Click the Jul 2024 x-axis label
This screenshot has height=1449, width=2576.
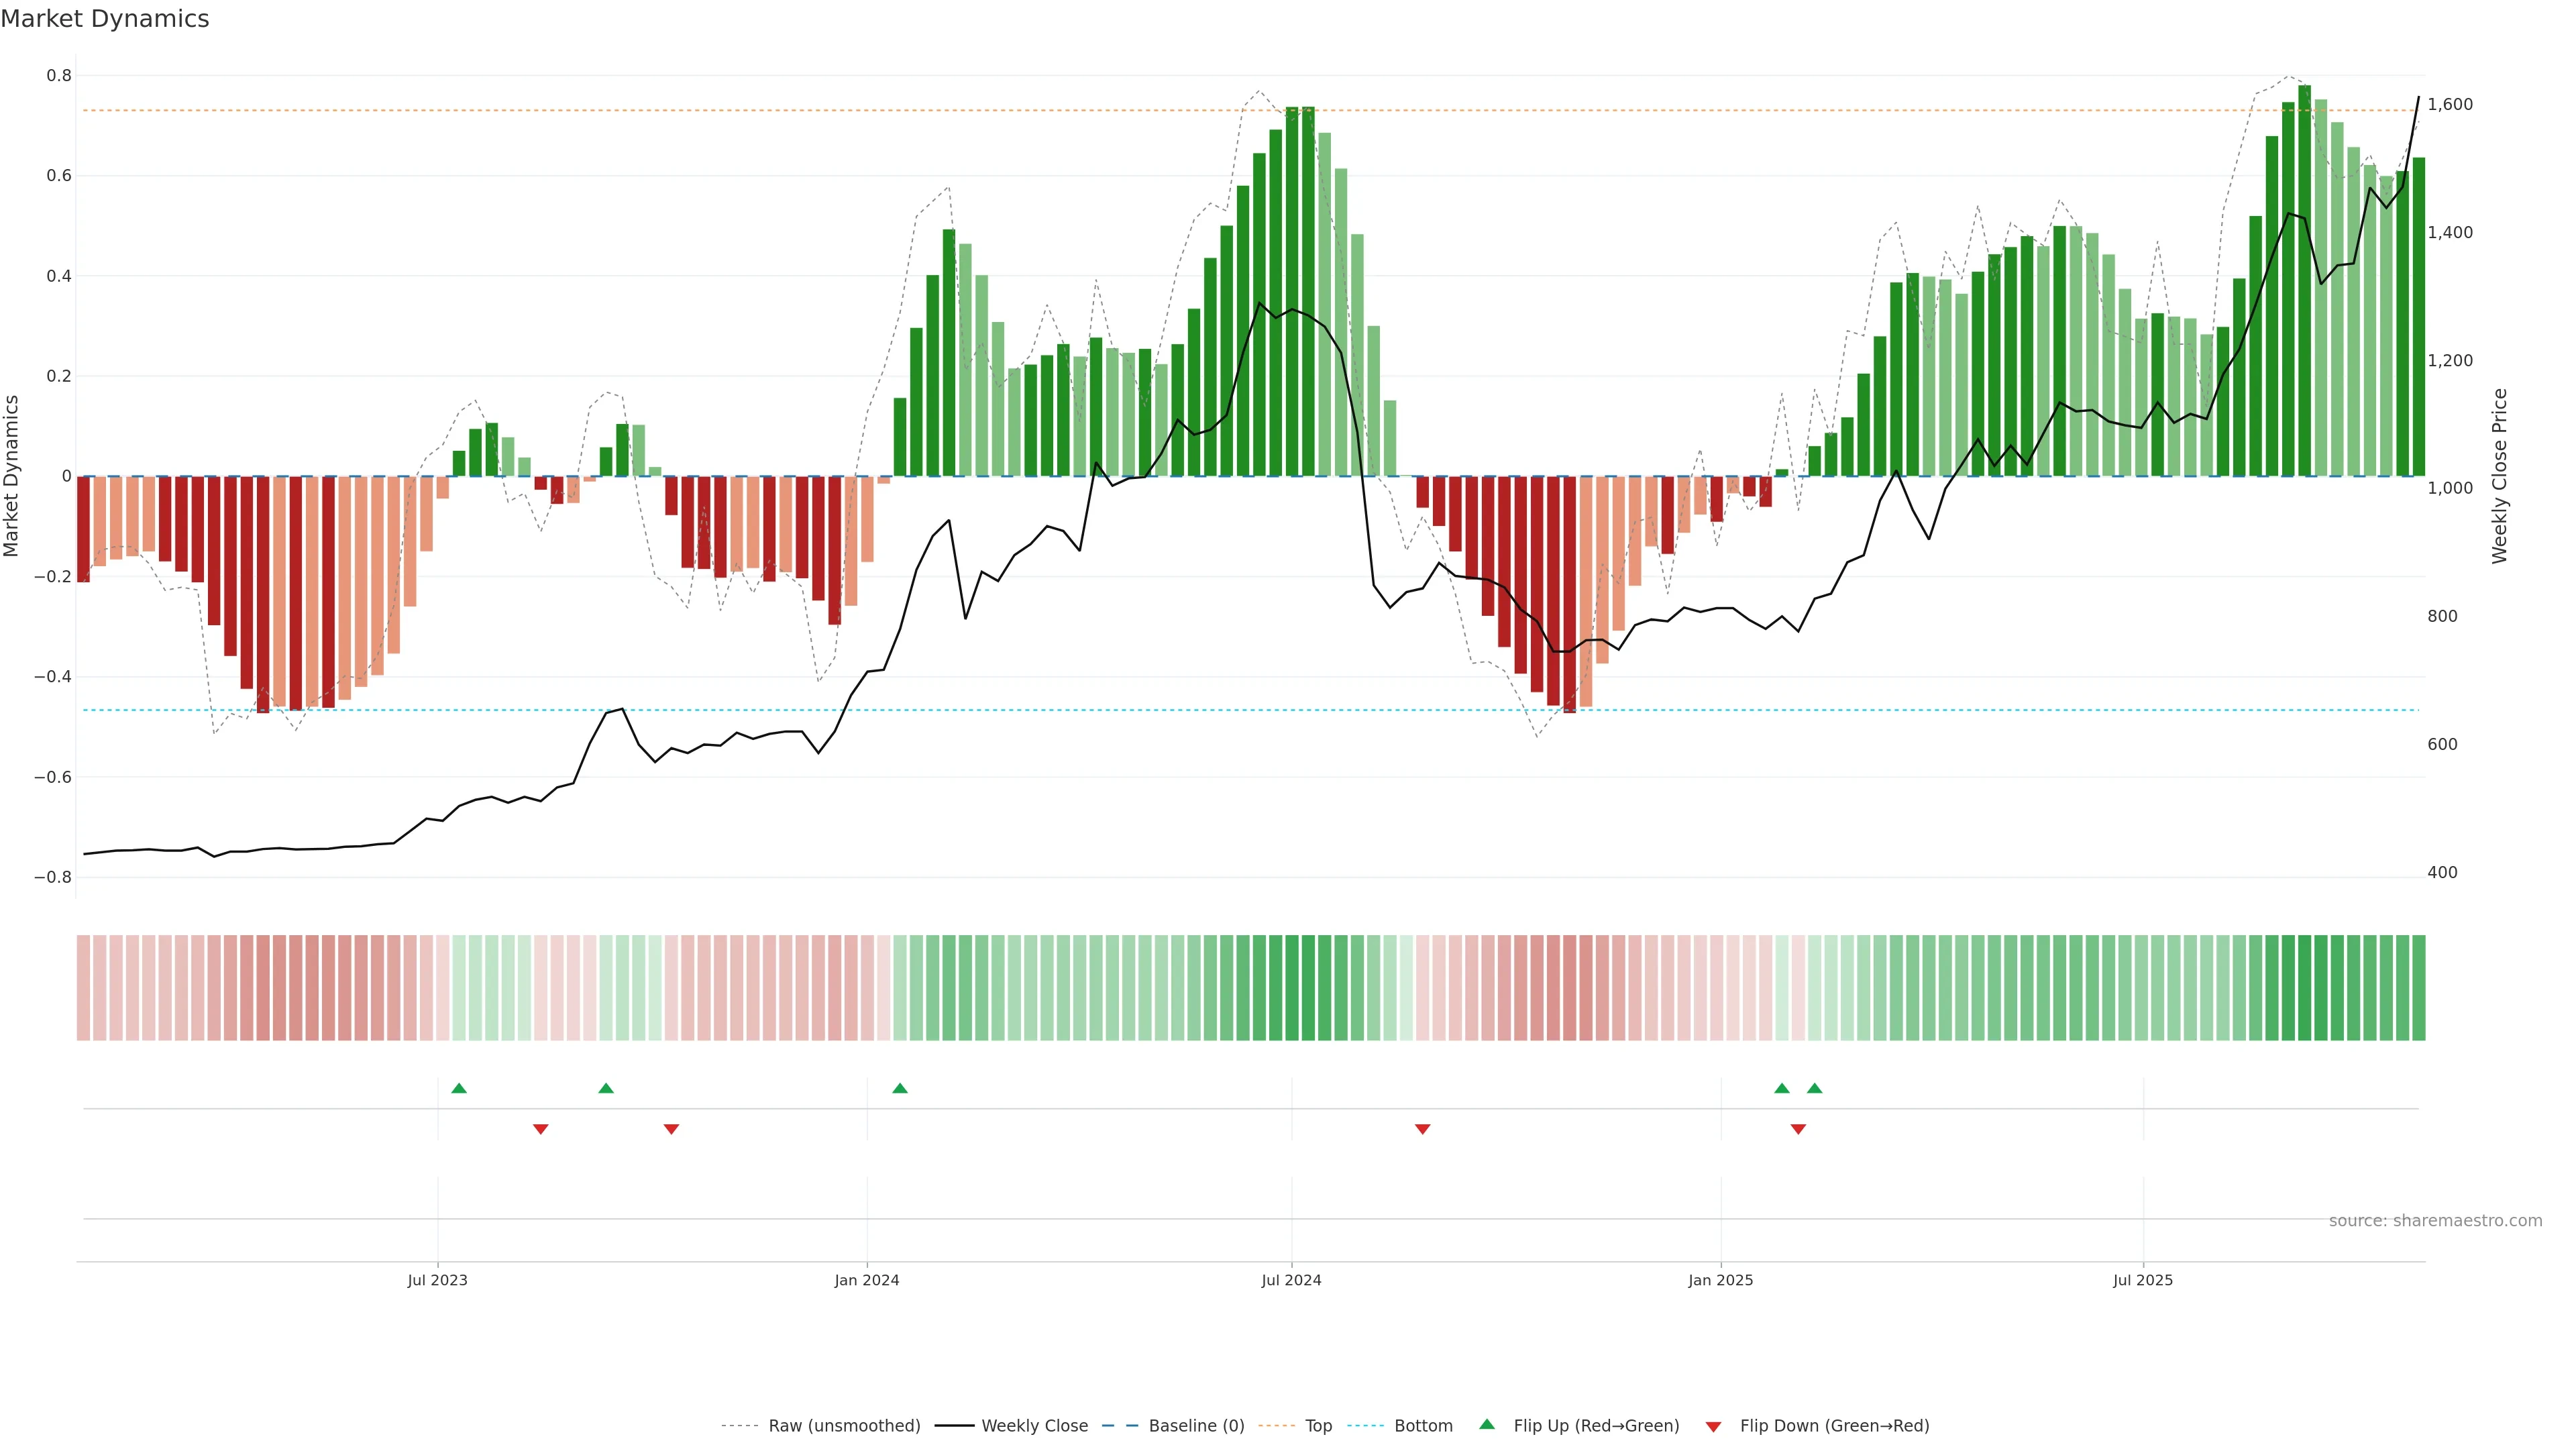coord(1291,1280)
